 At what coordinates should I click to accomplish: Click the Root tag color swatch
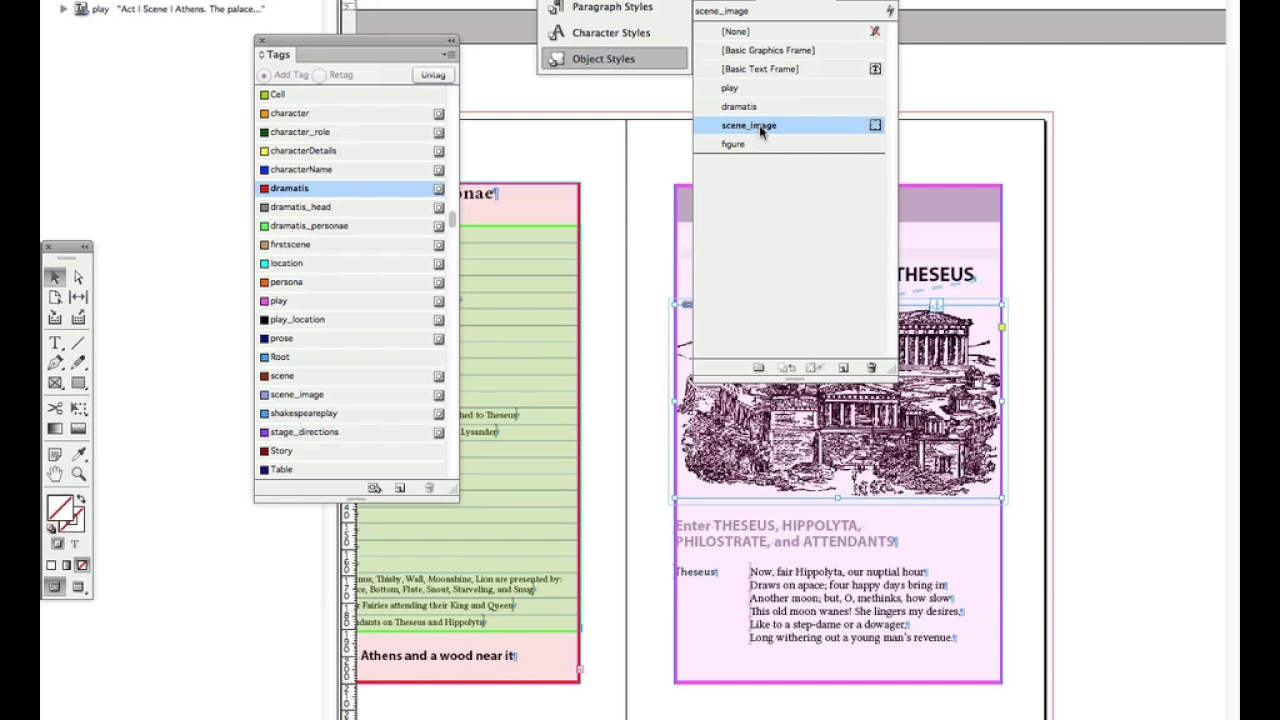[264, 357]
